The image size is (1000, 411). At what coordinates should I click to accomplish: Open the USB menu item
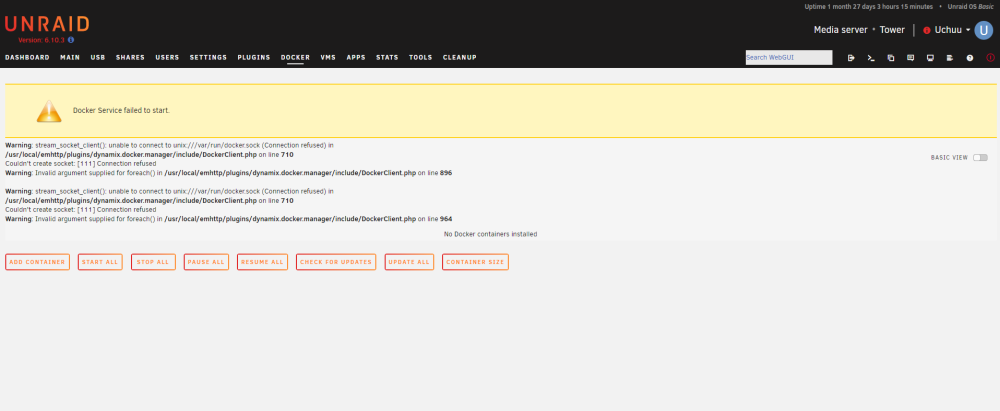point(98,57)
